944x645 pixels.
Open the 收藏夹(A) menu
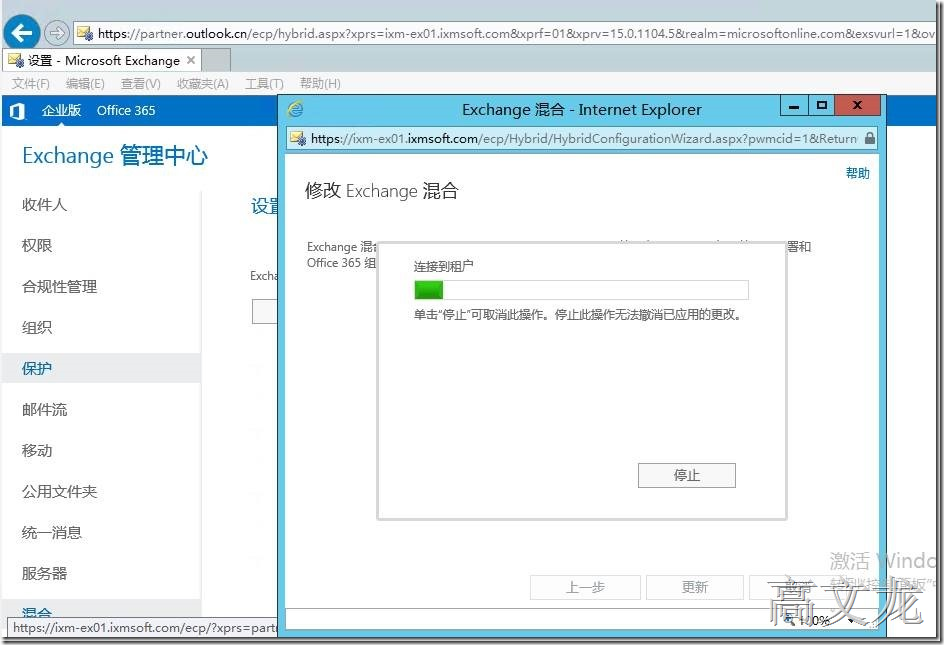pyautogui.click(x=202, y=84)
